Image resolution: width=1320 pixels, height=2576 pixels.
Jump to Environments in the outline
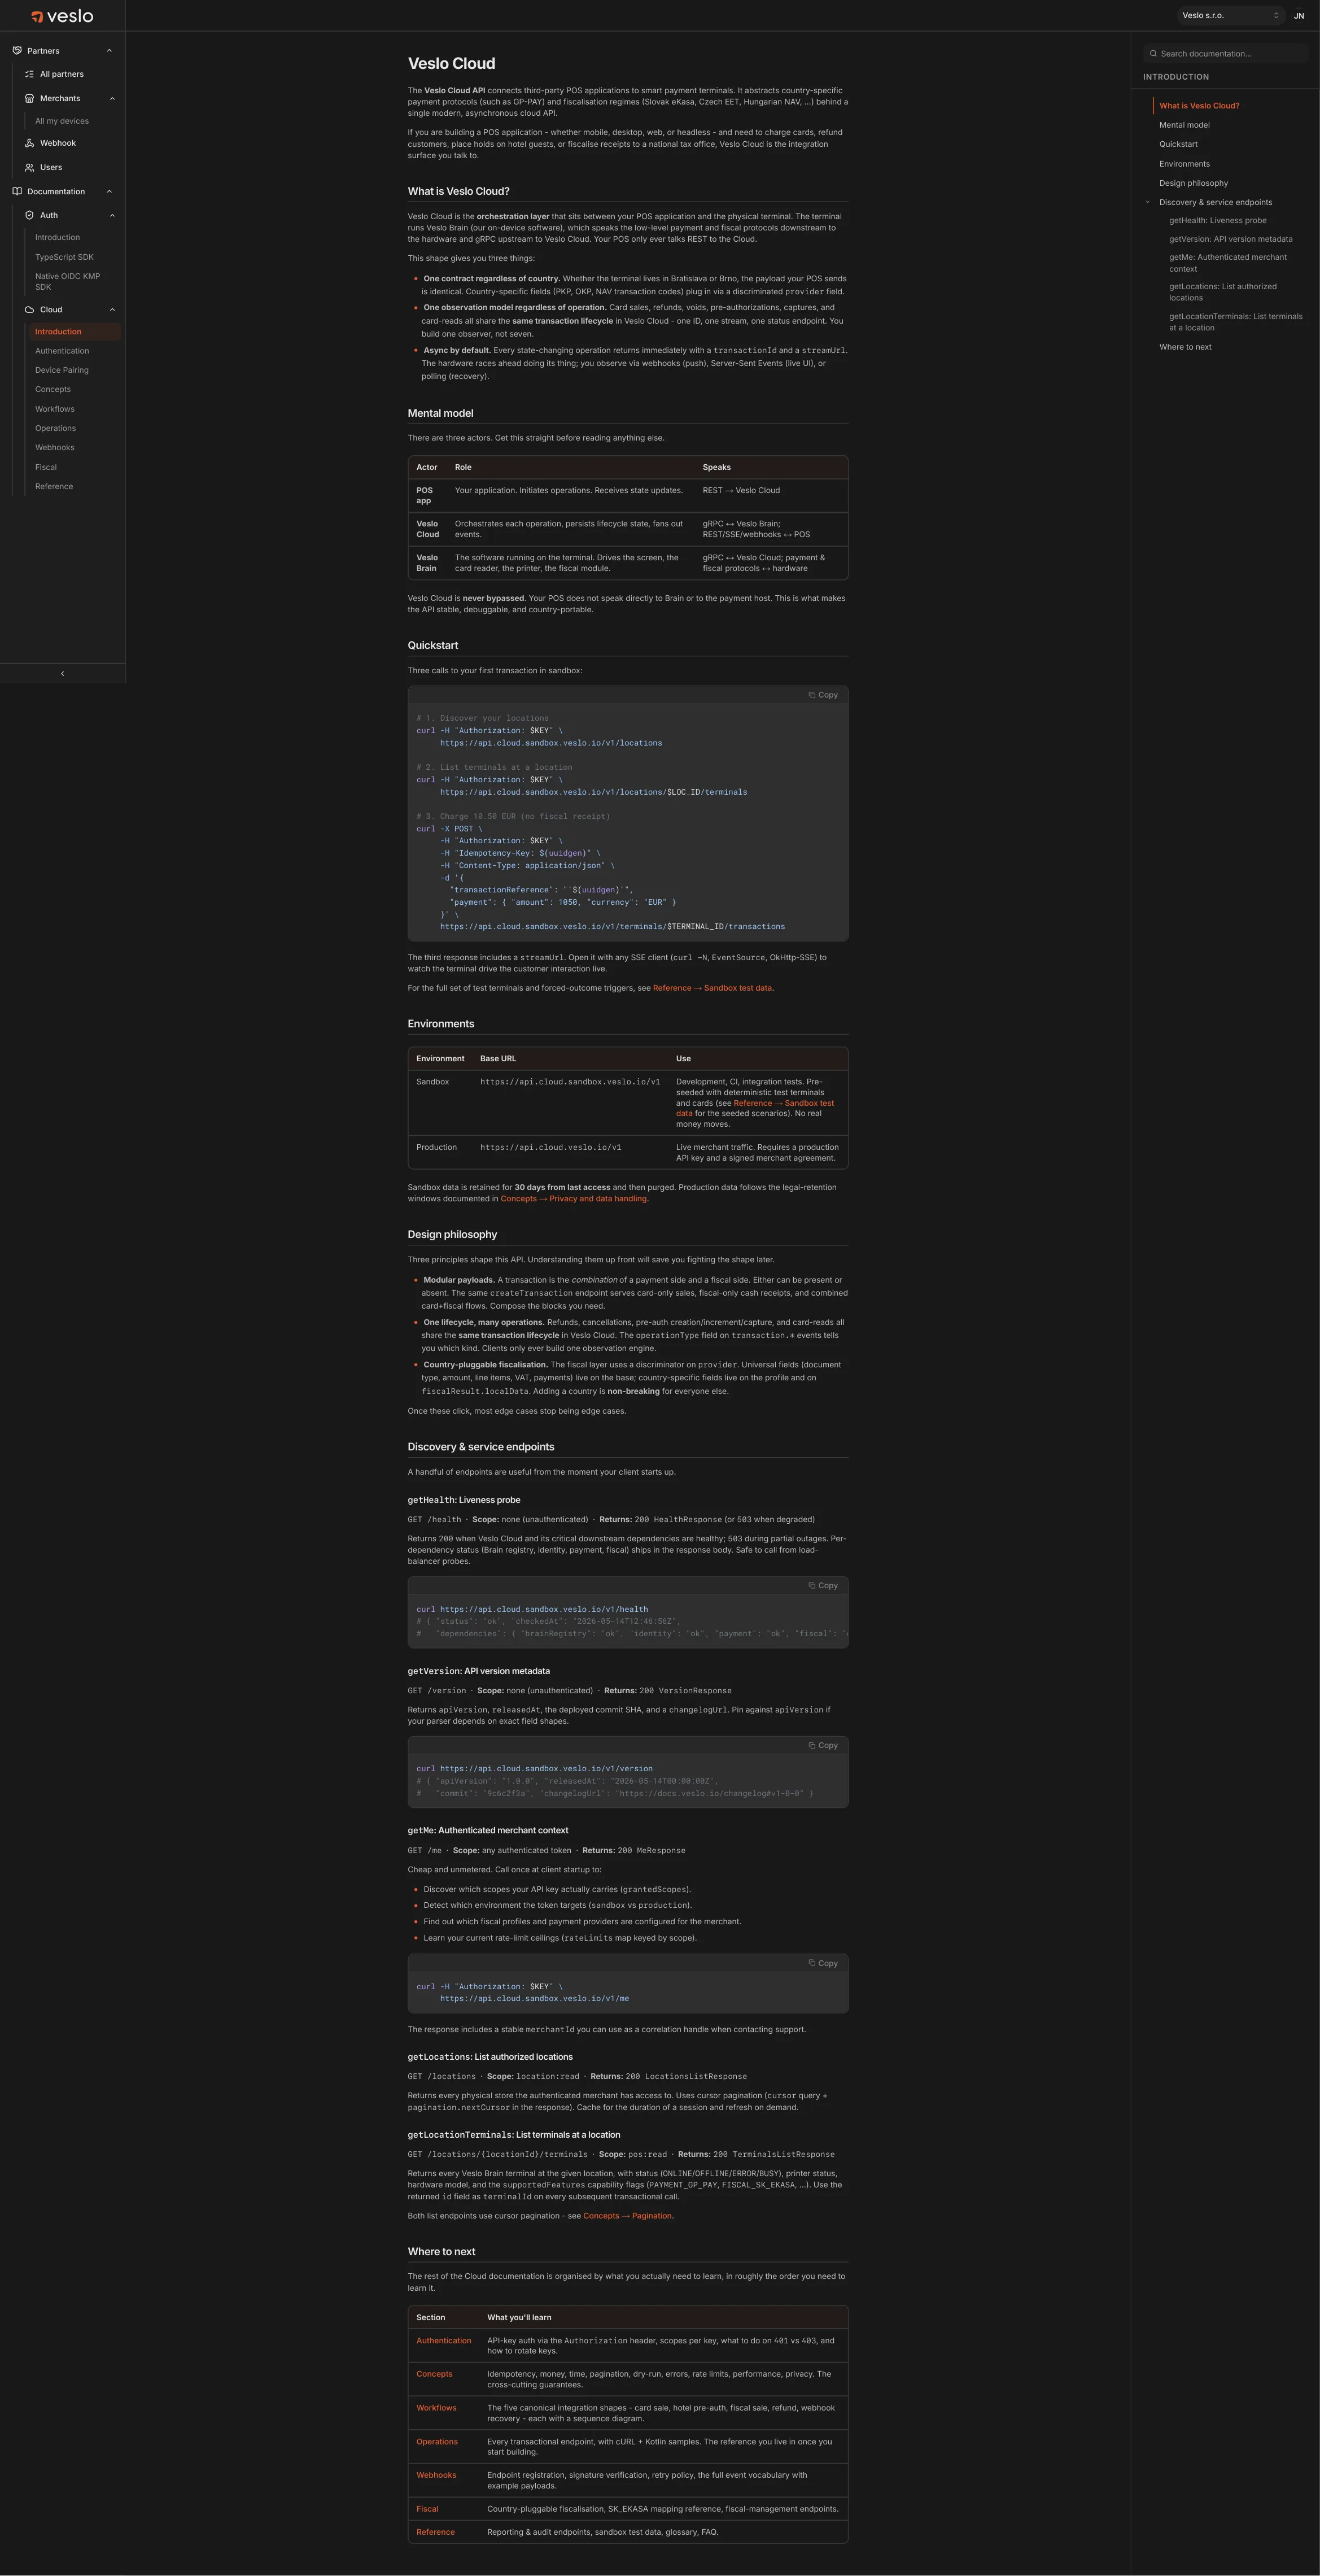point(1184,164)
